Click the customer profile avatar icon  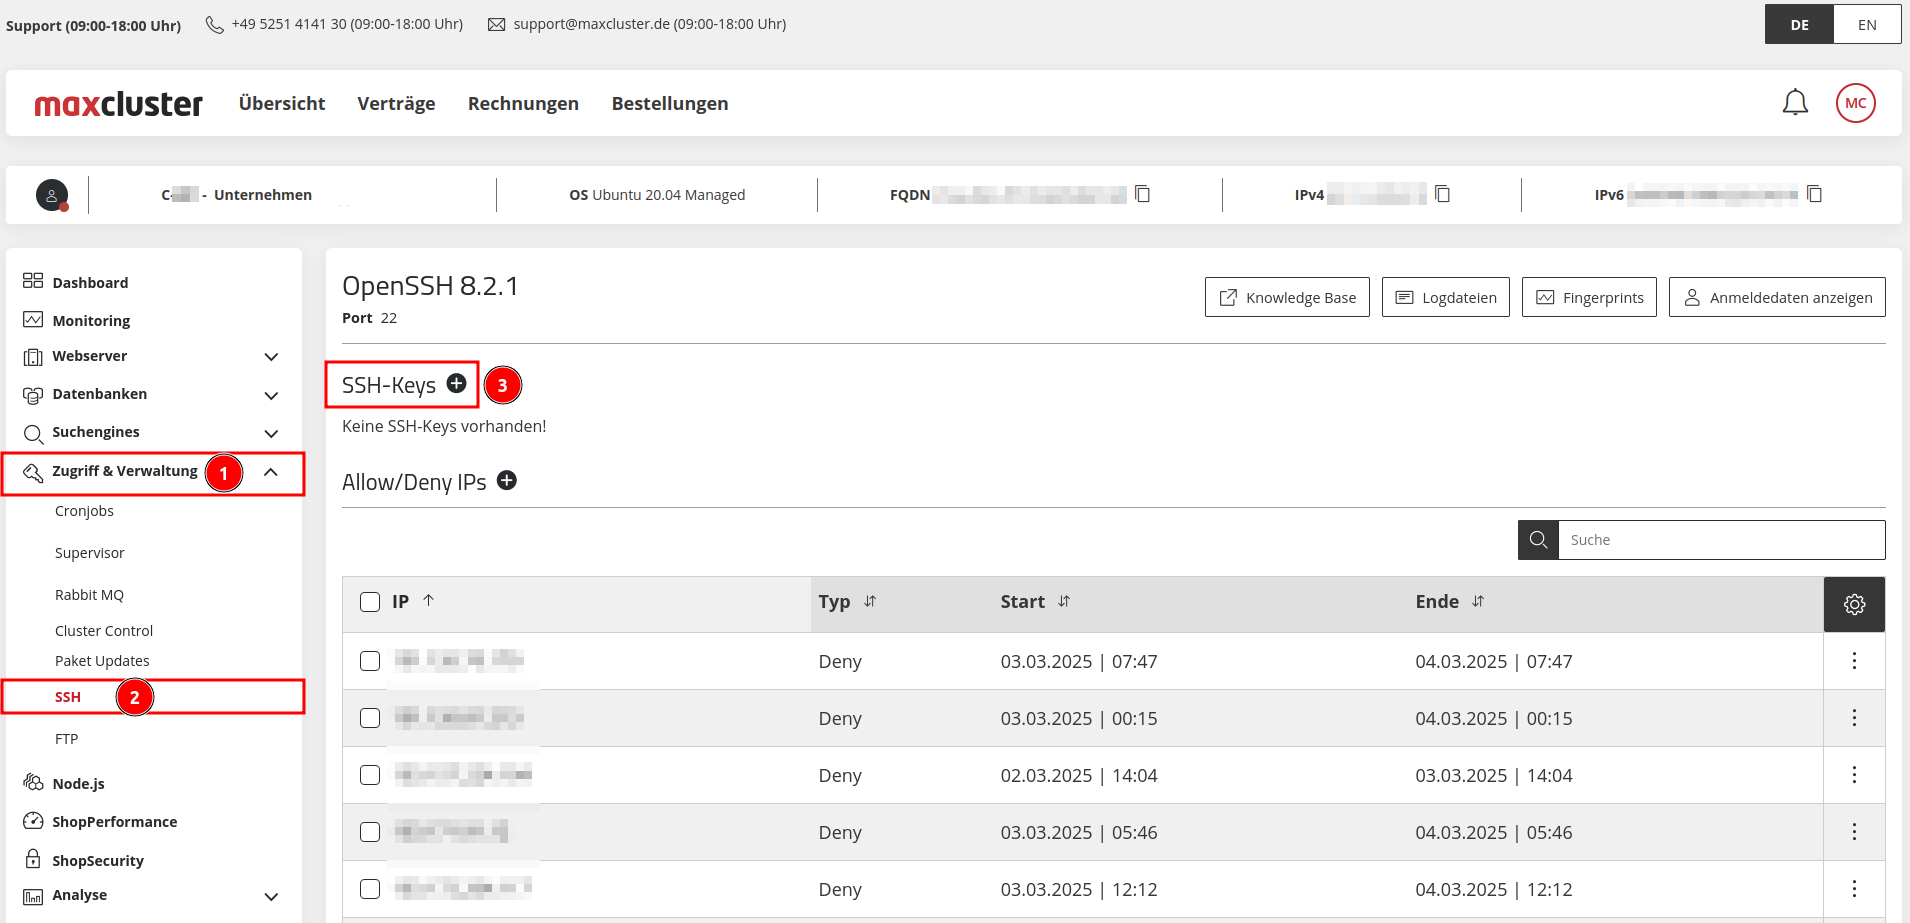point(52,195)
